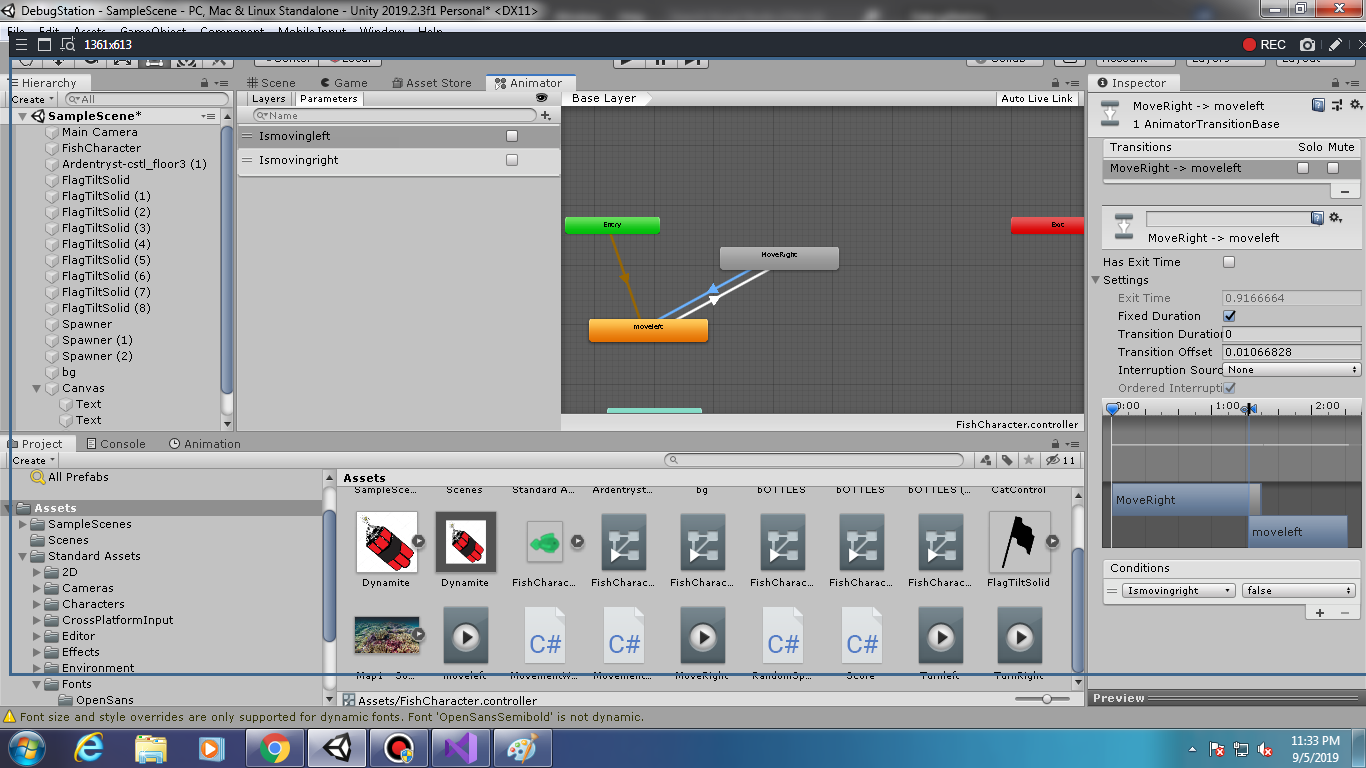The image size is (1366, 768).
Task: Click the project search by label icon
Action: coord(1007,460)
